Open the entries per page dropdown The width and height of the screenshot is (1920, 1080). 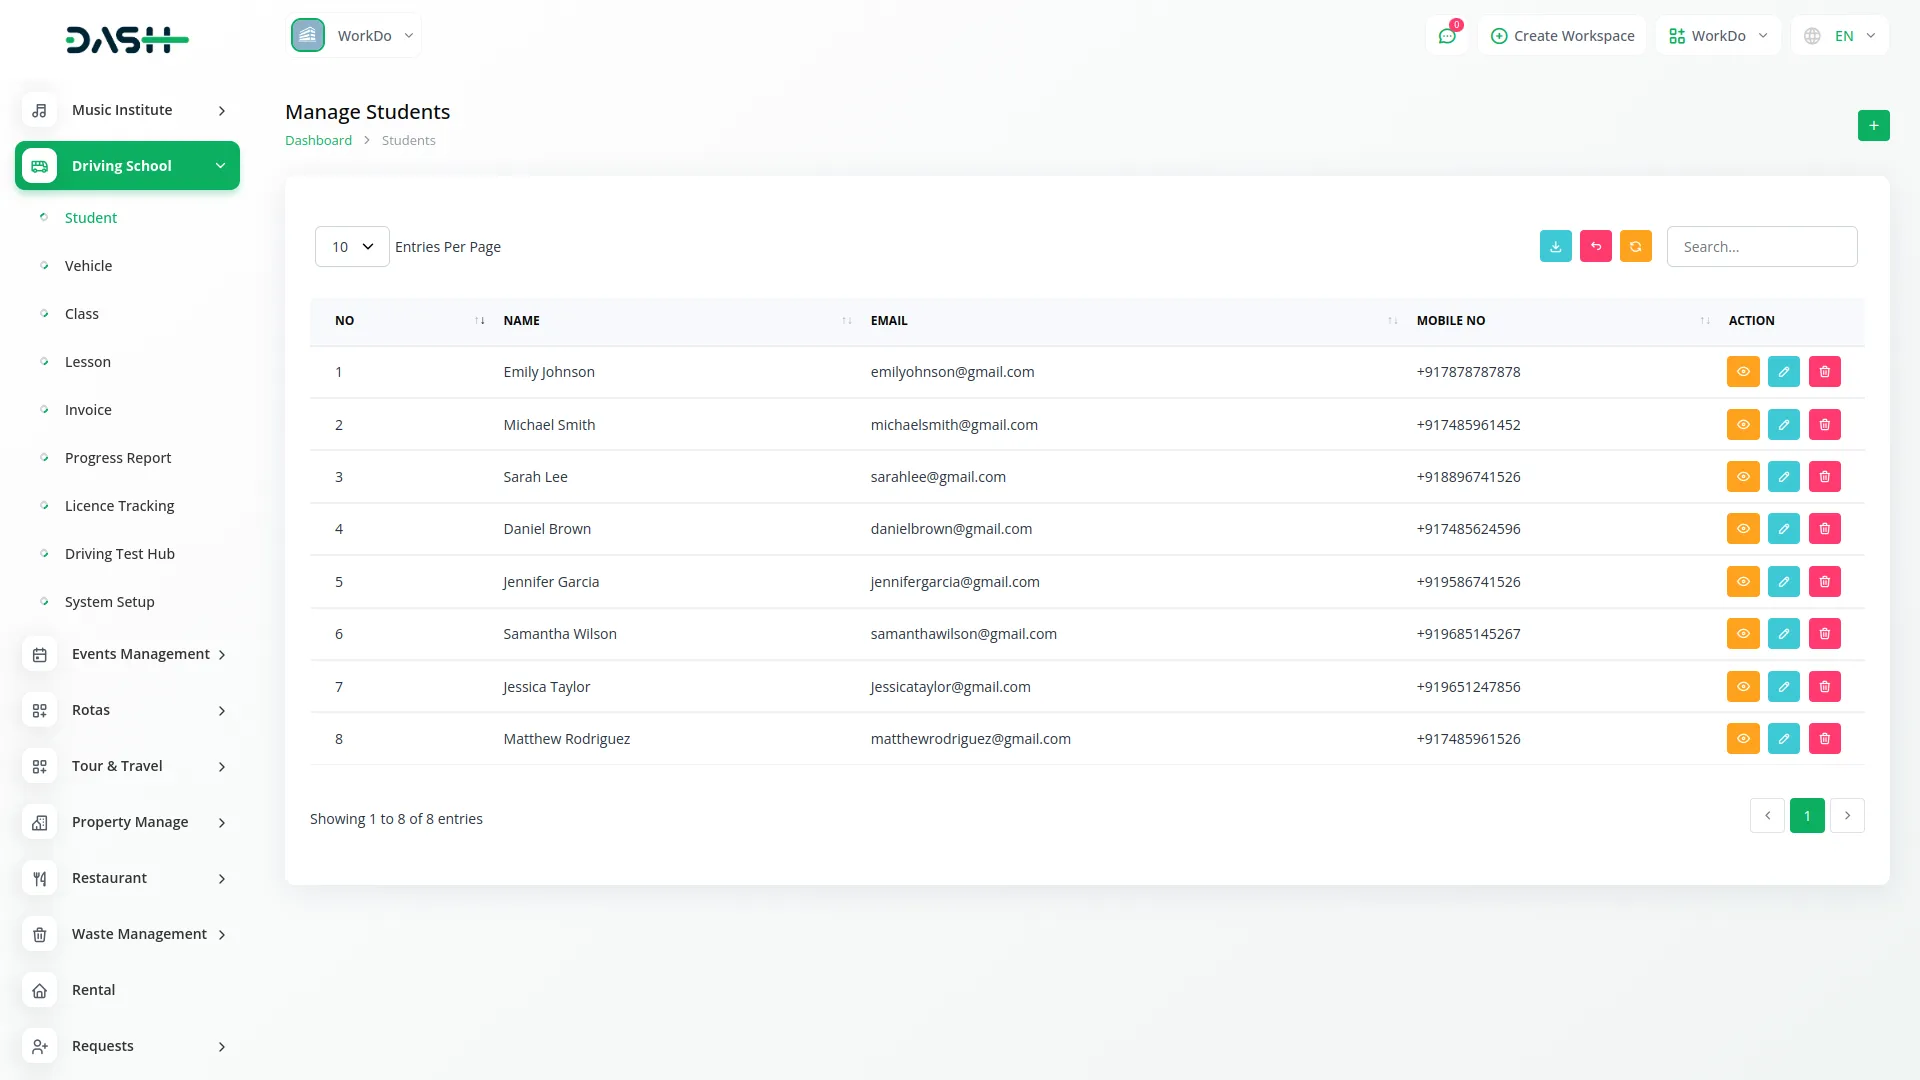point(352,246)
